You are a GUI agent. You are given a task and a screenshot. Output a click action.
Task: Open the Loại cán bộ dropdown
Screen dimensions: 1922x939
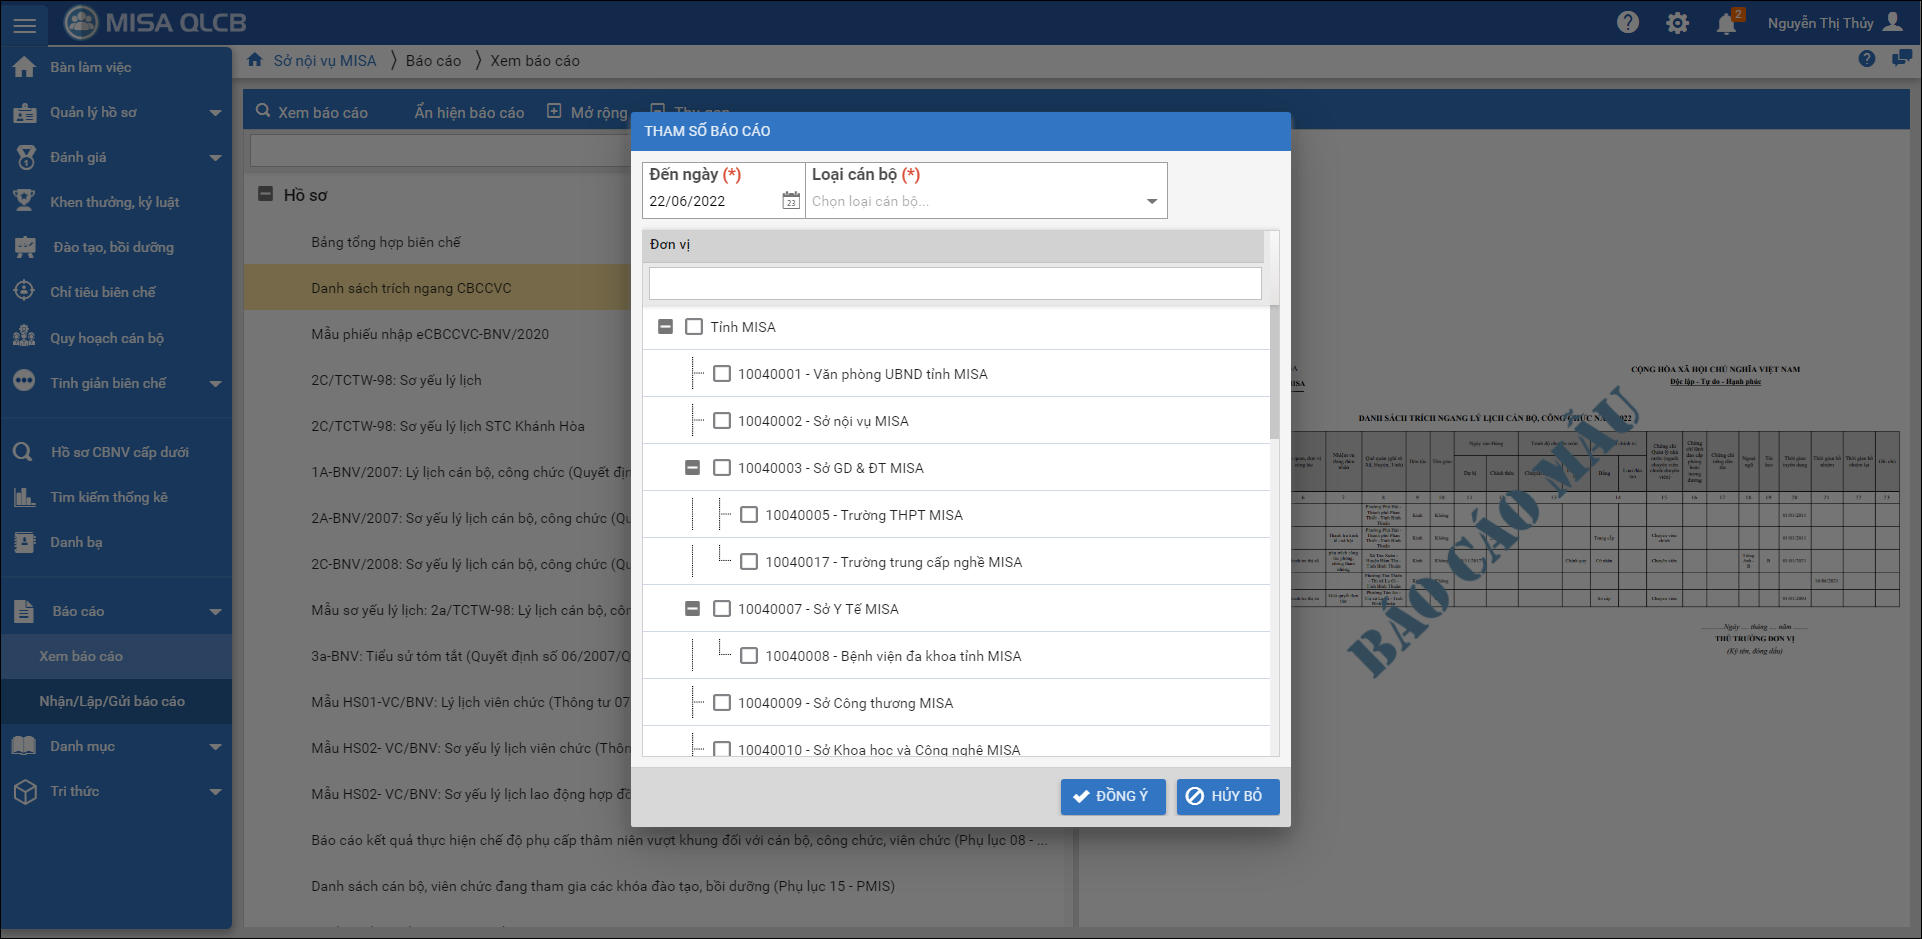tap(1151, 201)
